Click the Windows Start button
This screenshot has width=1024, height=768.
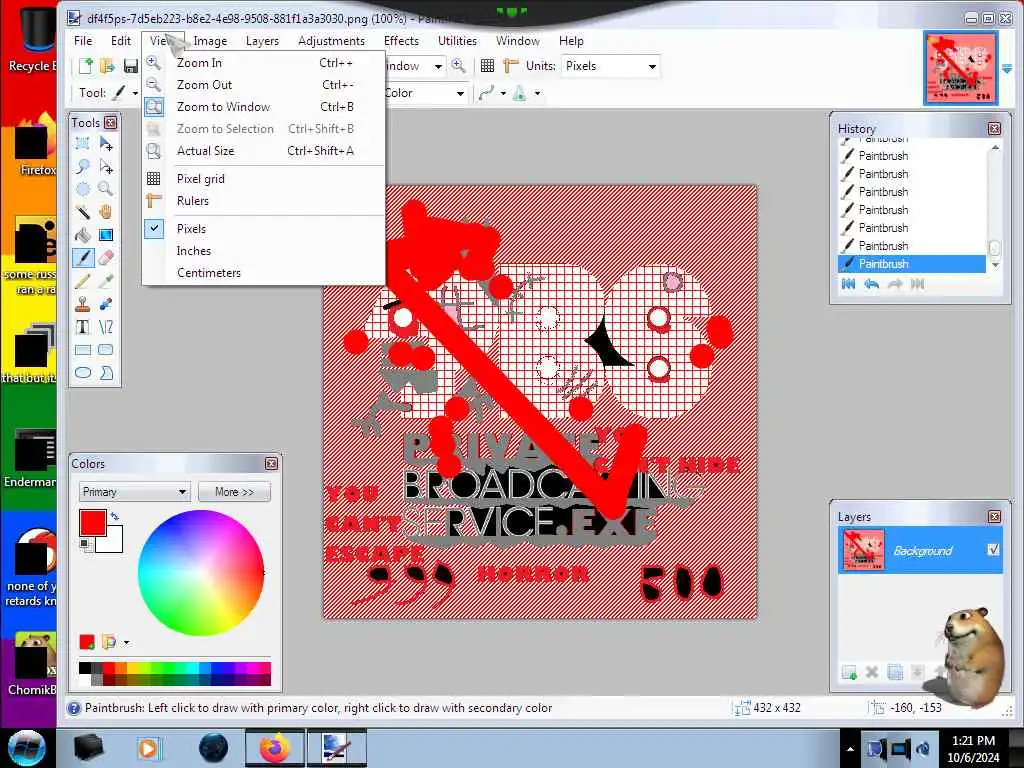26,748
